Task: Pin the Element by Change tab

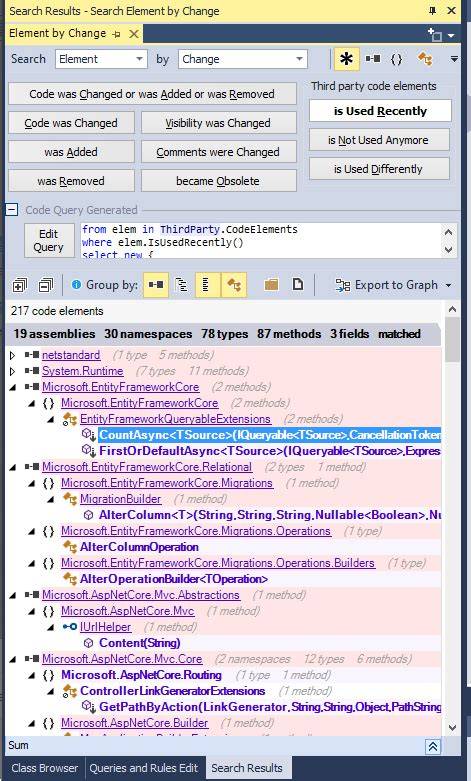Action: tap(117, 34)
